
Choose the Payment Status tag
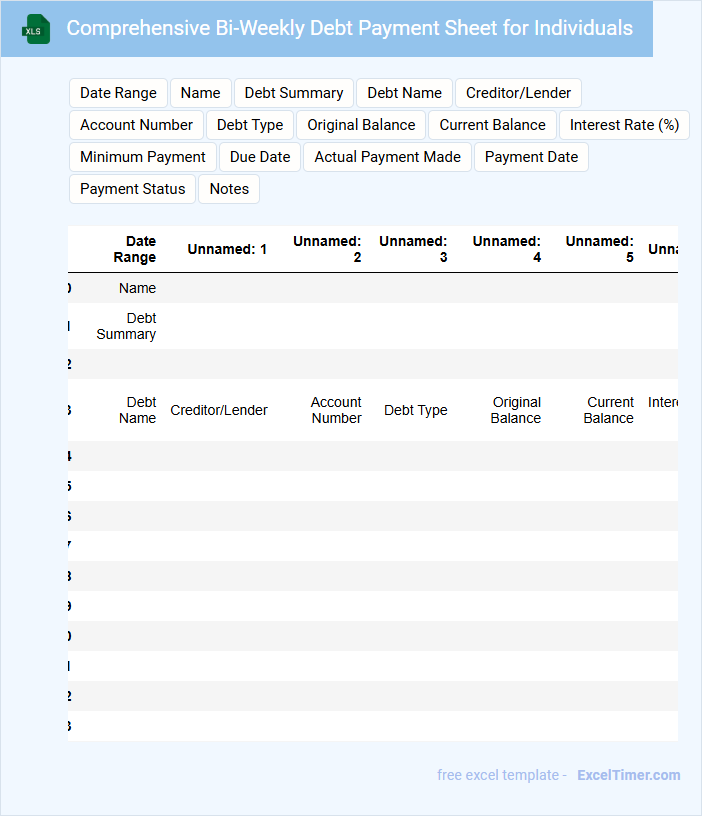click(132, 189)
